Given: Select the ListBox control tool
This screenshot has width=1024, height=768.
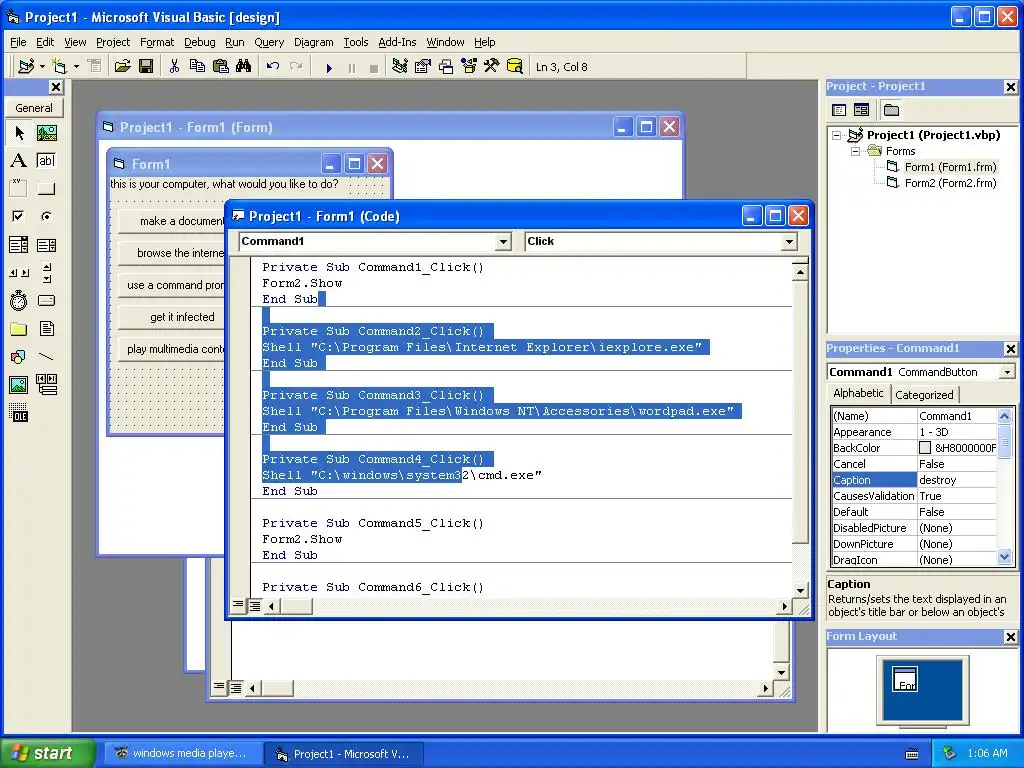Looking at the screenshot, I should tap(46, 245).
